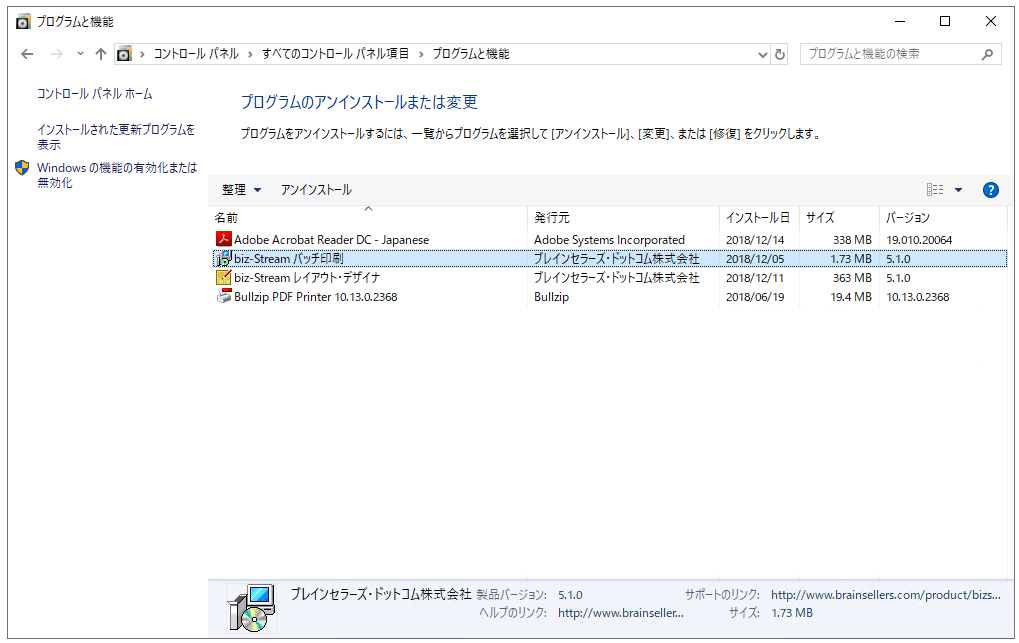The image size is (1019, 643).
Task: Click すべてのコントロール パネル項目 breadcrumb
Action: 335,54
